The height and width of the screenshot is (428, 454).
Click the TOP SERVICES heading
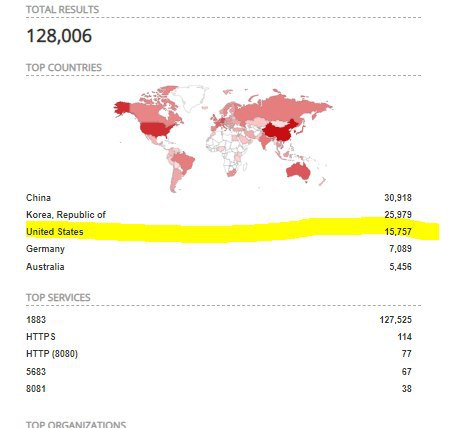click(58, 298)
